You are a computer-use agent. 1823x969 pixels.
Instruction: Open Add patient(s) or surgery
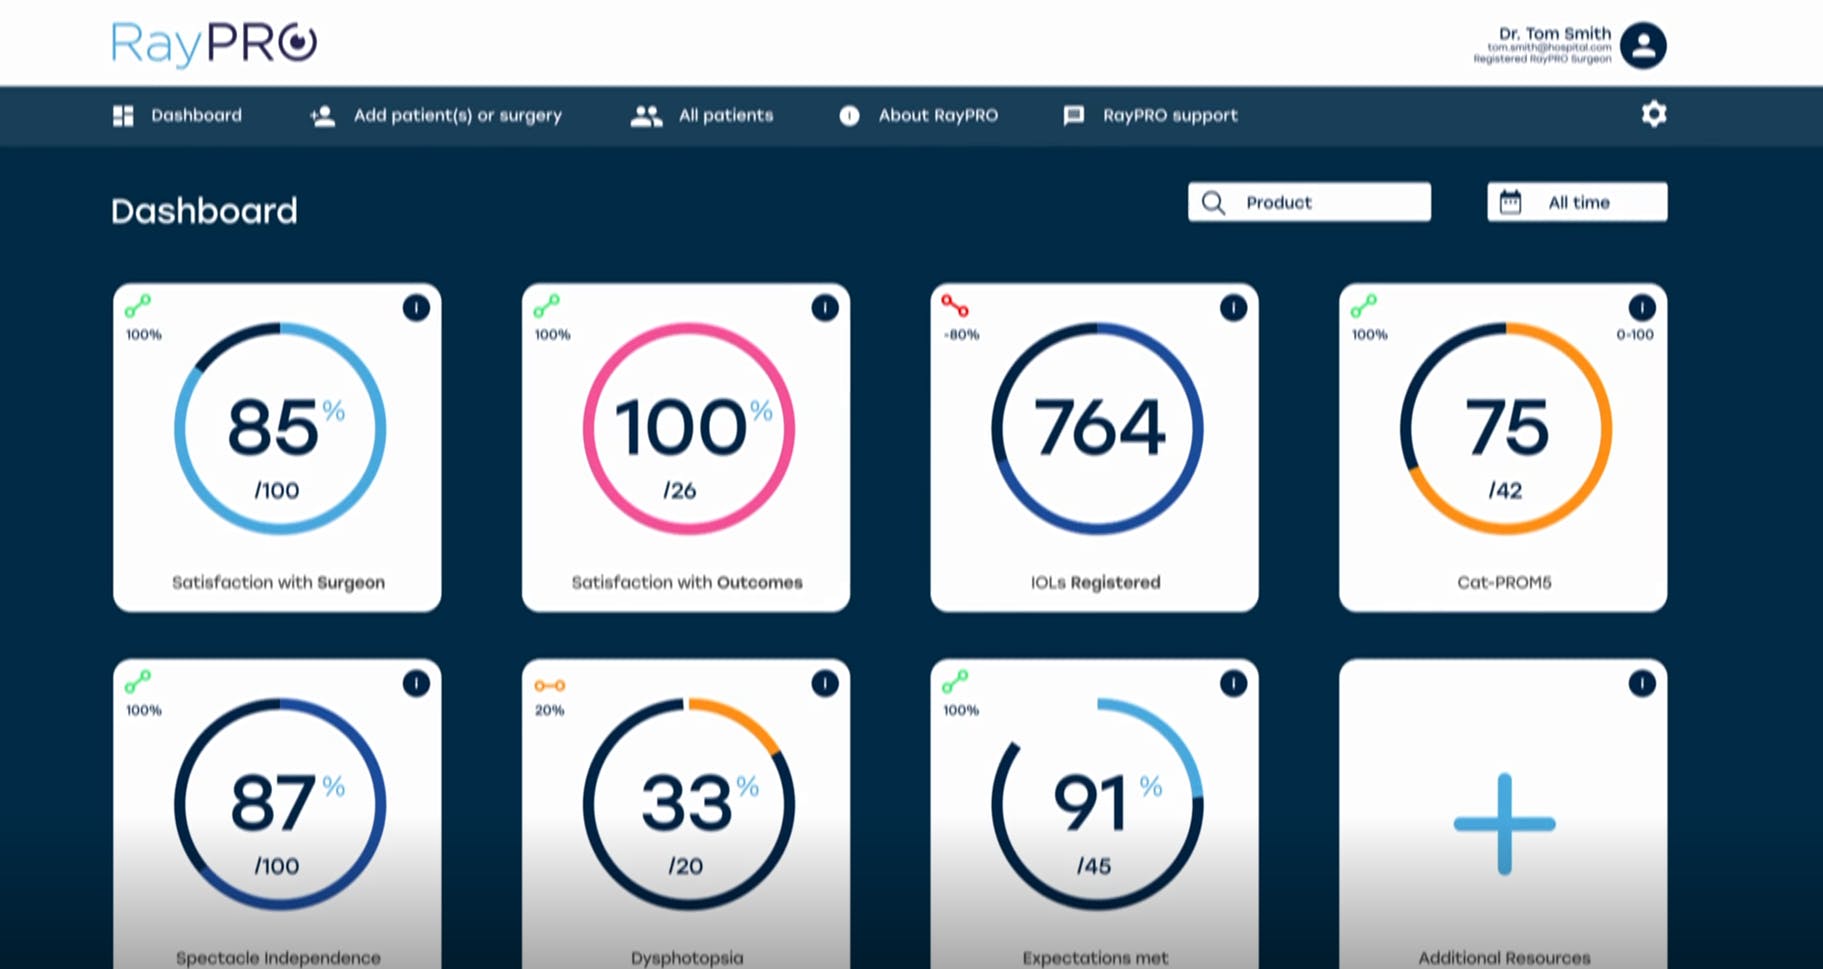[x=436, y=115]
